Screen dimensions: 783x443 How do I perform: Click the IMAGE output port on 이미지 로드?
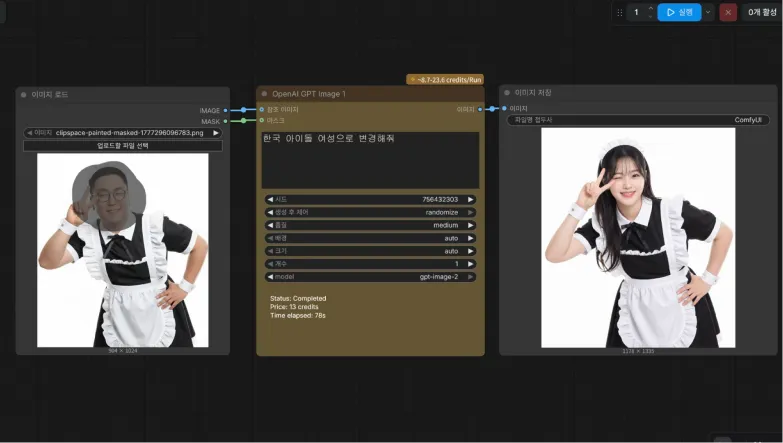(x=226, y=110)
